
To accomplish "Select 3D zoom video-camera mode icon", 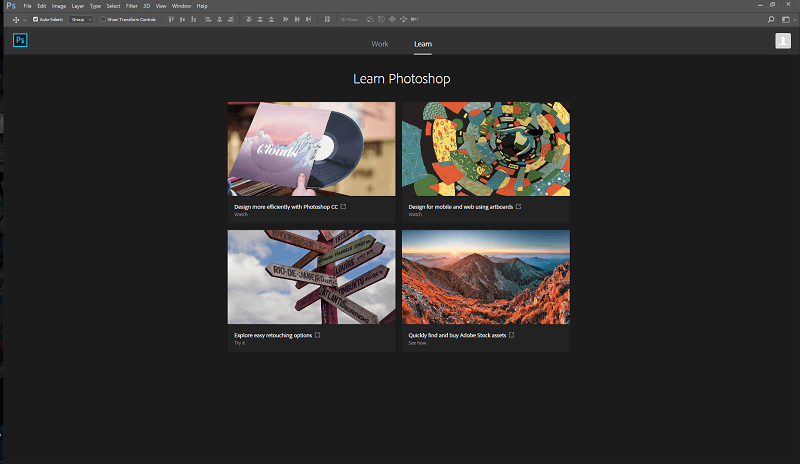I will pos(415,19).
